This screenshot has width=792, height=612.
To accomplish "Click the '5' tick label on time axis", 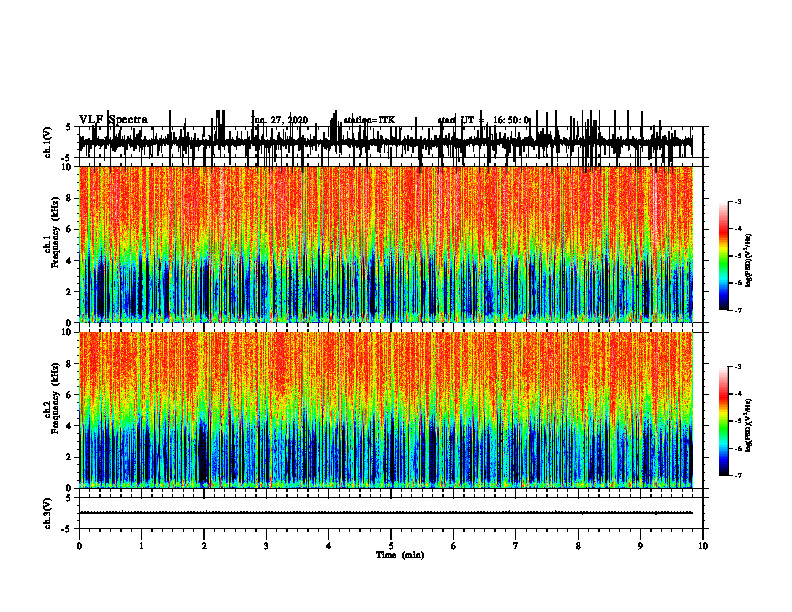I will click(391, 546).
